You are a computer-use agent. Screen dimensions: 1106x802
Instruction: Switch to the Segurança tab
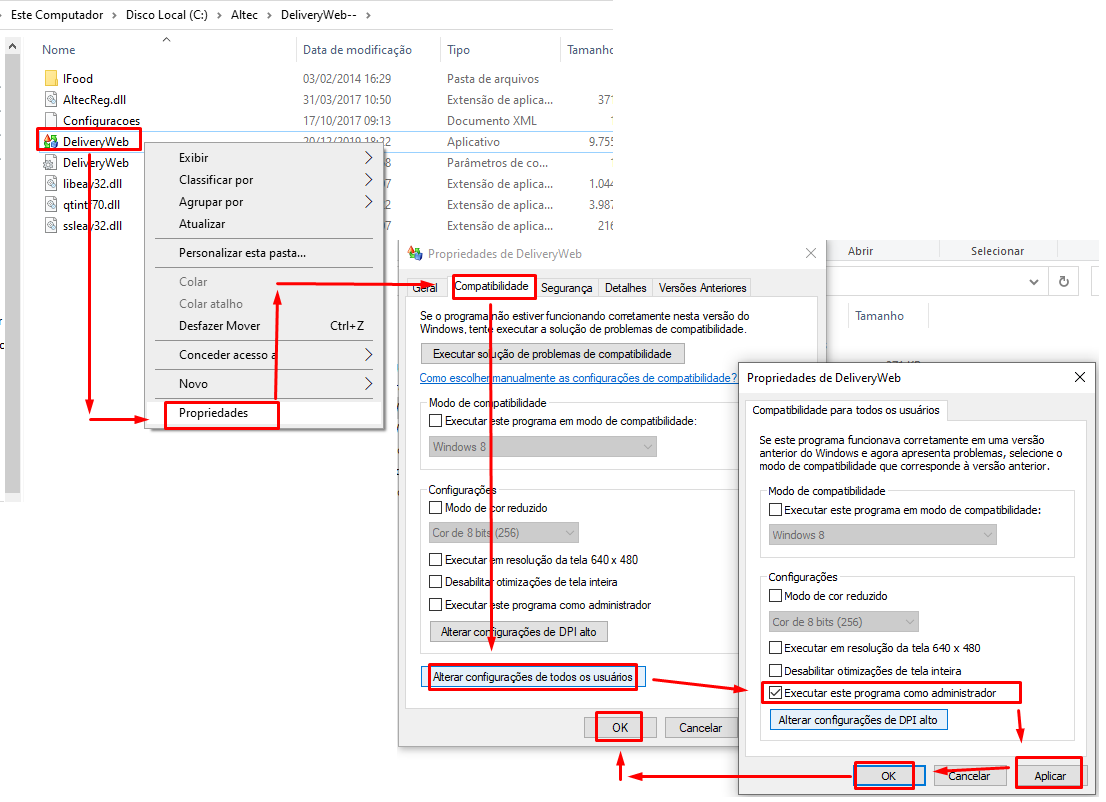pyautogui.click(x=566, y=288)
